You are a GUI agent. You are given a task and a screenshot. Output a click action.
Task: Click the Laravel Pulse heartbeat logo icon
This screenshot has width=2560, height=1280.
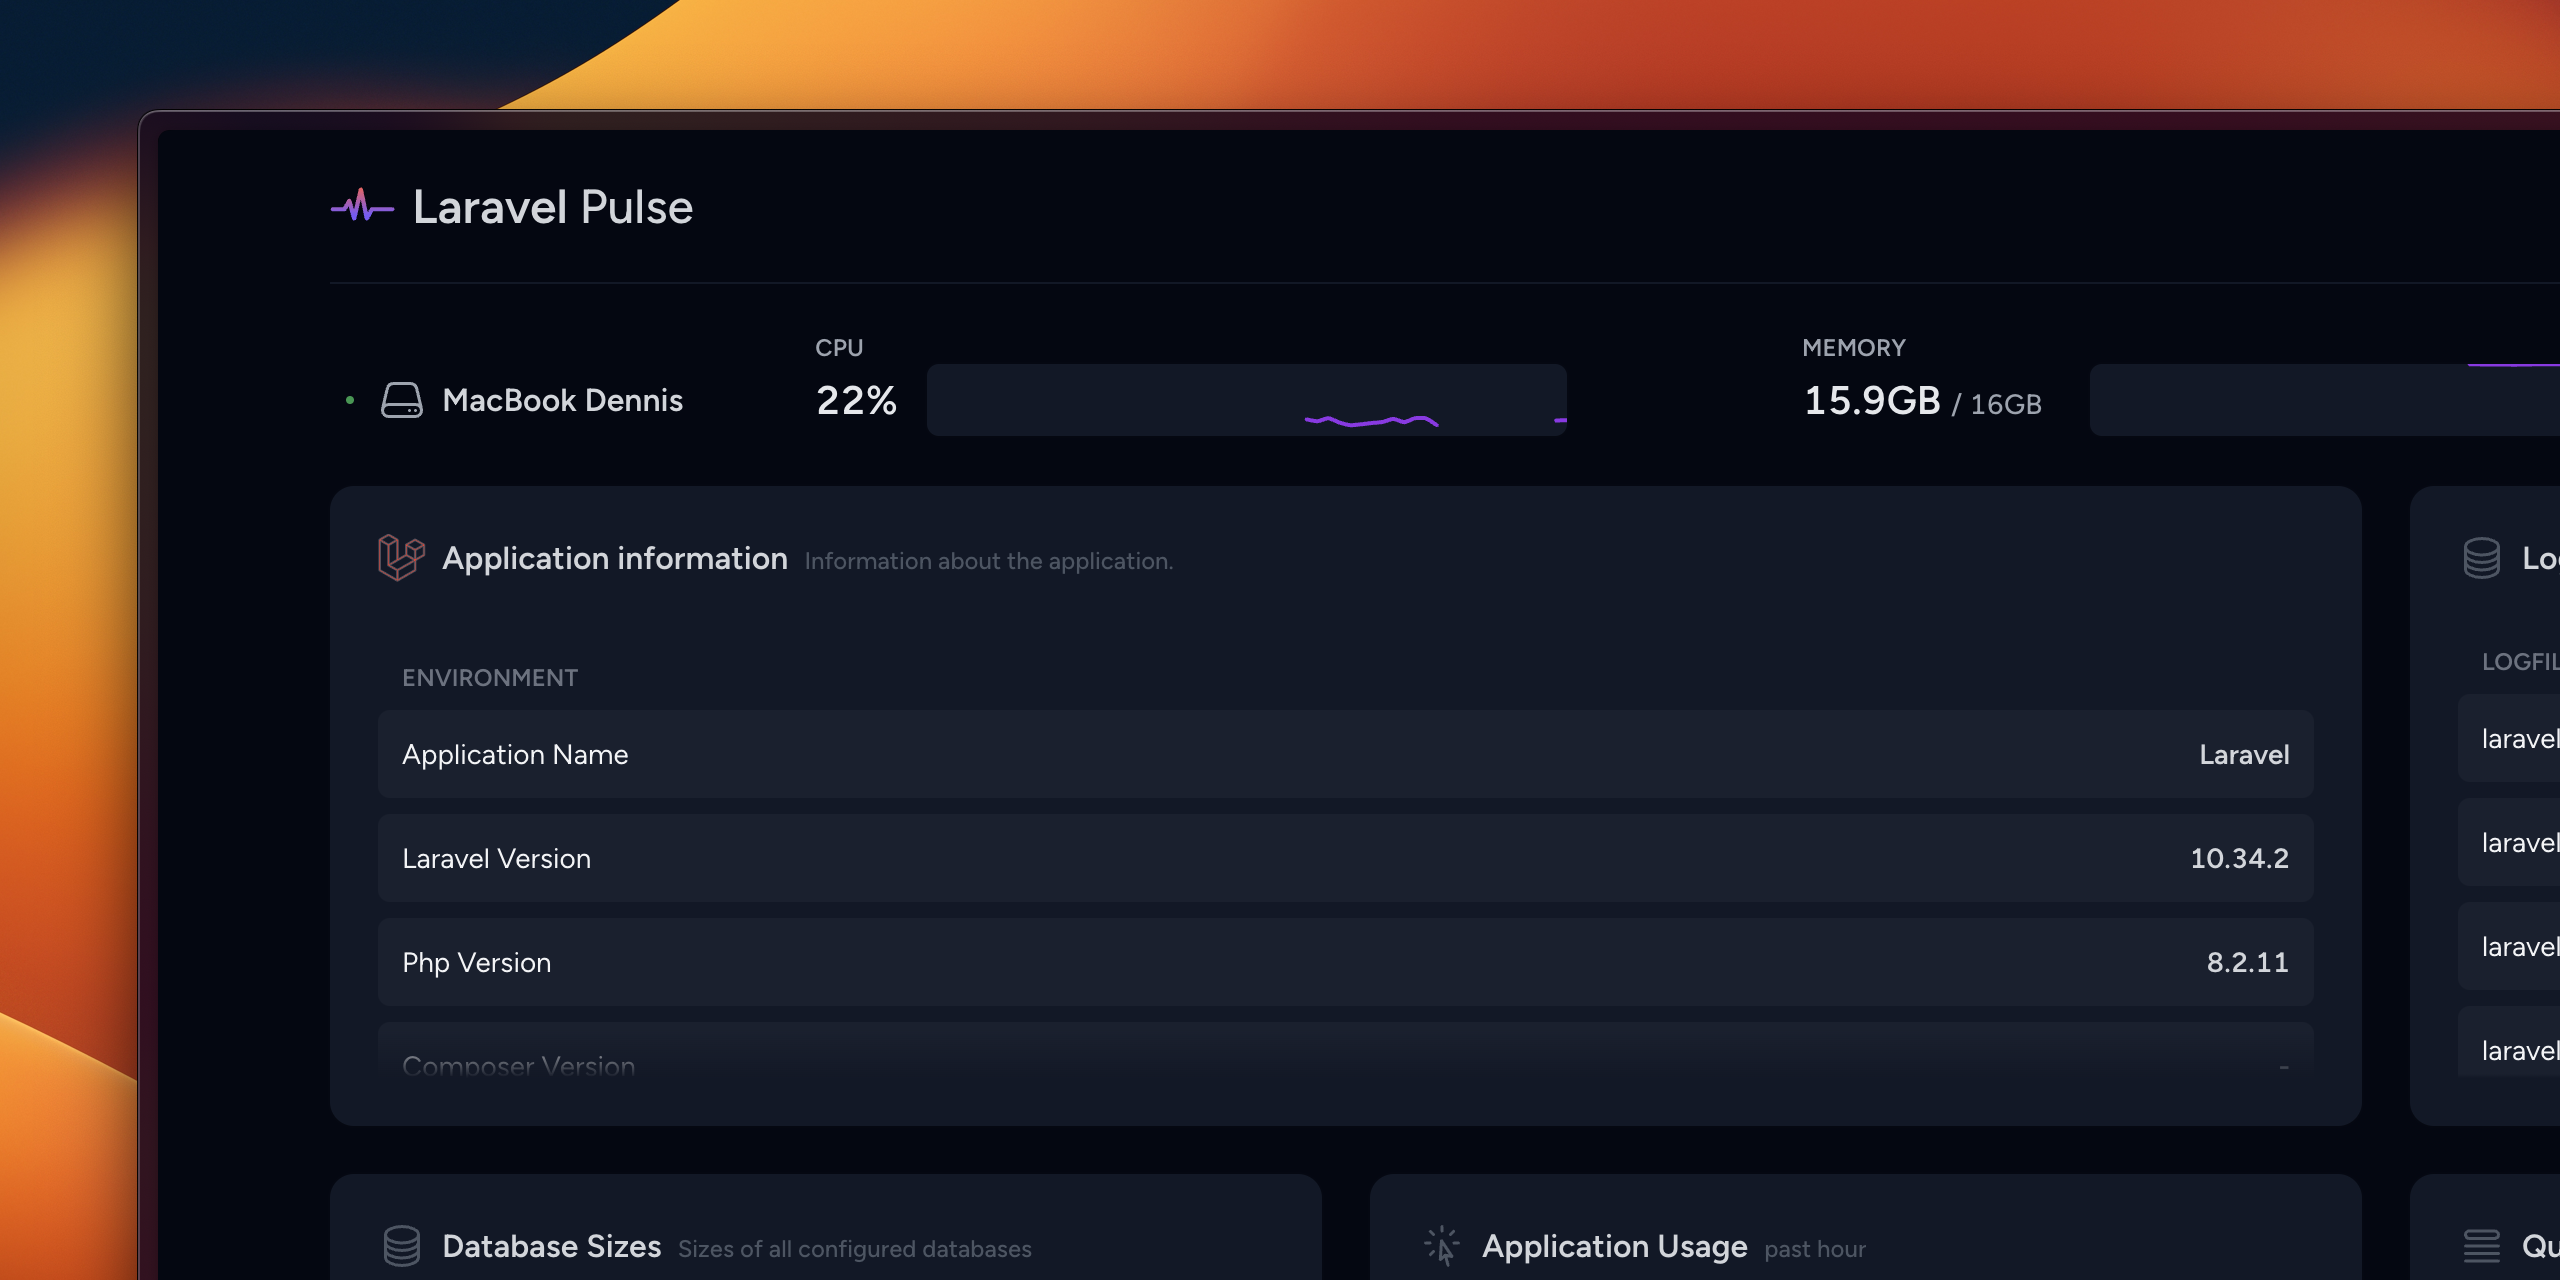point(362,206)
